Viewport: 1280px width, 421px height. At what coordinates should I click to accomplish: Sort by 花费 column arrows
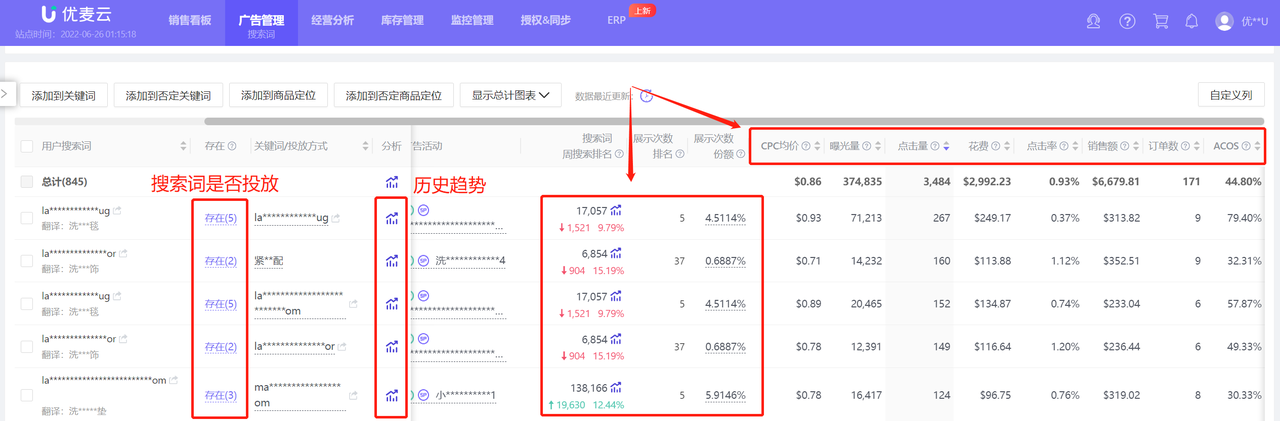[1007, 146]
